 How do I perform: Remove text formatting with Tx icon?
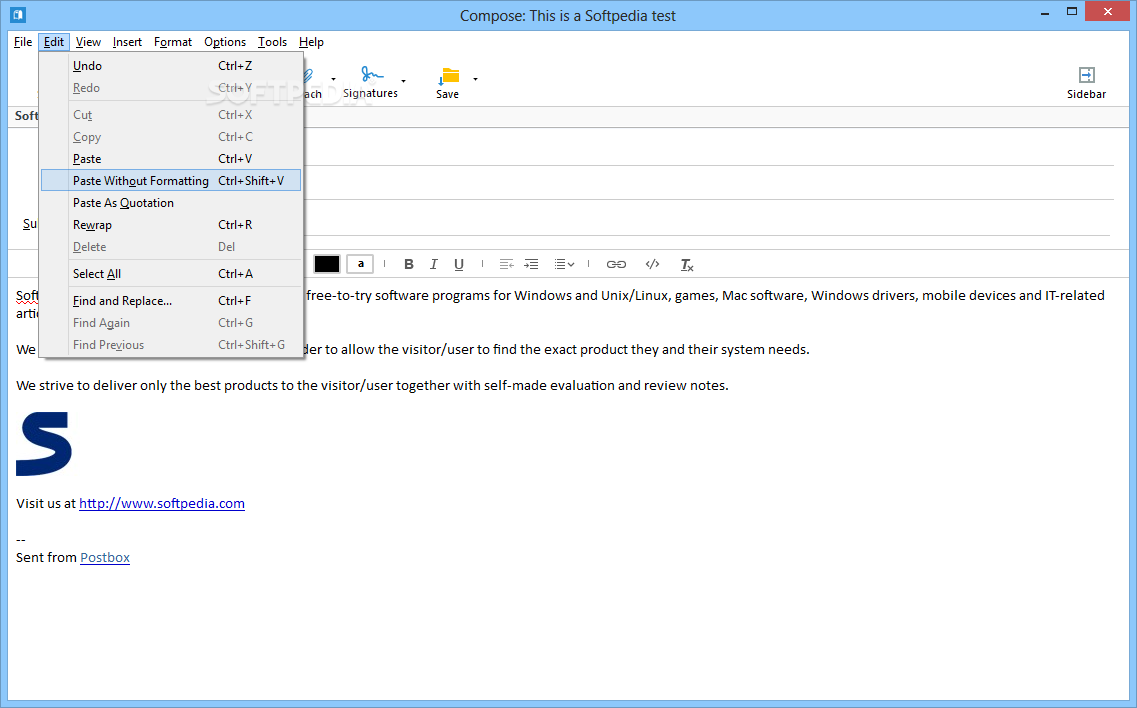(687, 265)
